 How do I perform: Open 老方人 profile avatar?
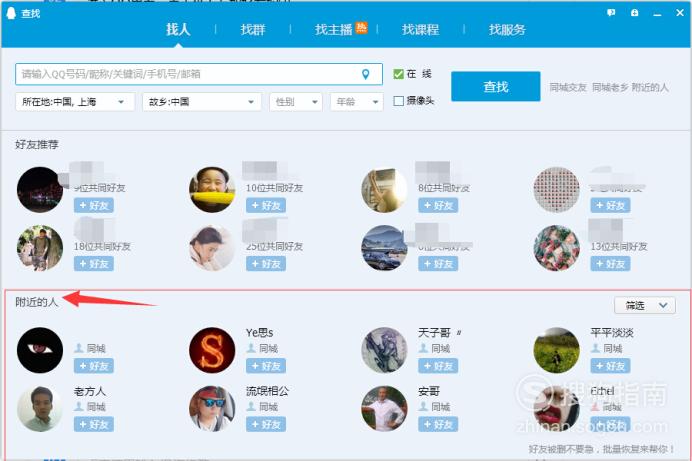[x=40, y=409]
